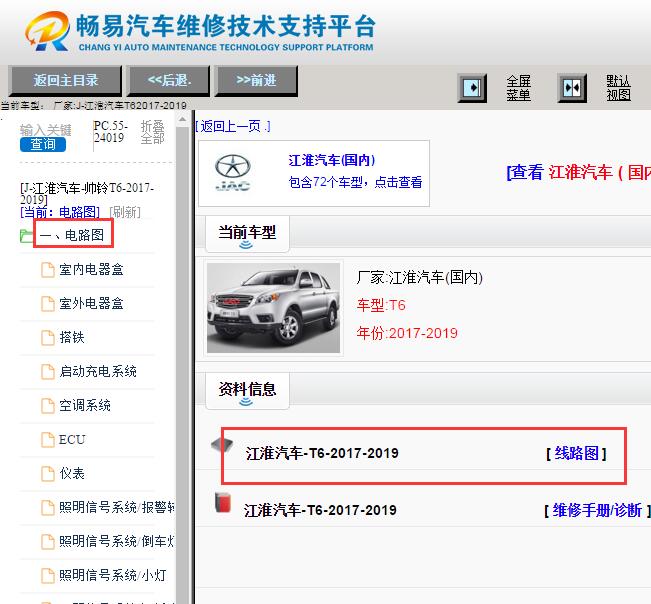Click the document icon beside ECU
This screenshot has width=651, height=604.
(48, 440)
